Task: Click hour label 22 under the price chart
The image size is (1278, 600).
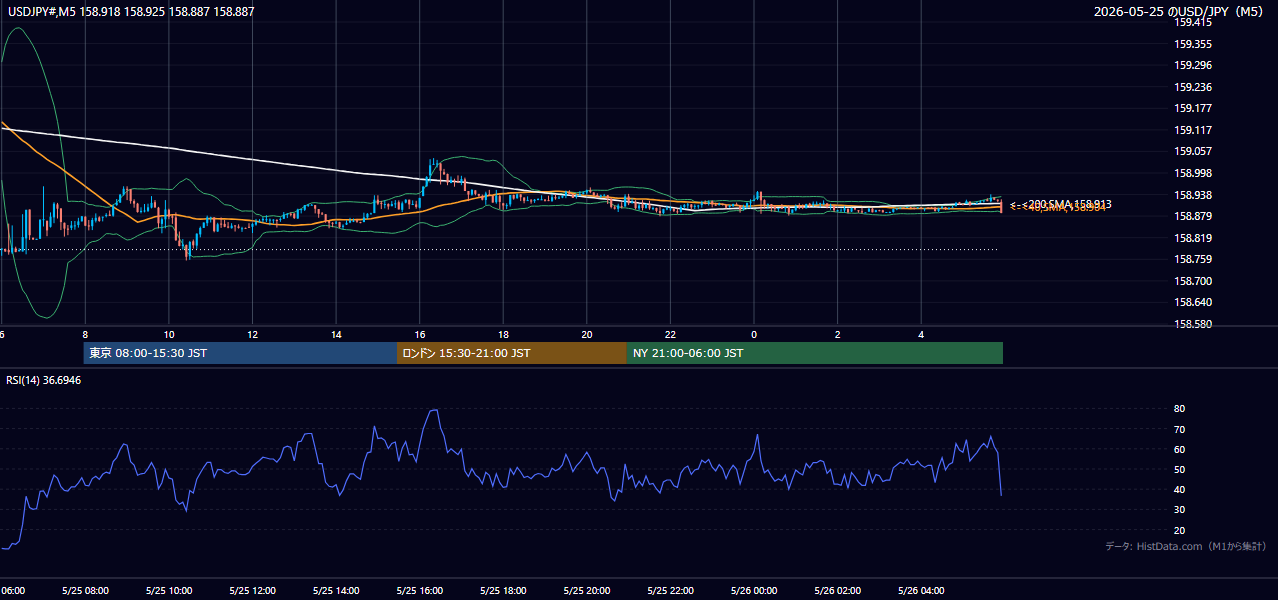Action: click(670, 334)
